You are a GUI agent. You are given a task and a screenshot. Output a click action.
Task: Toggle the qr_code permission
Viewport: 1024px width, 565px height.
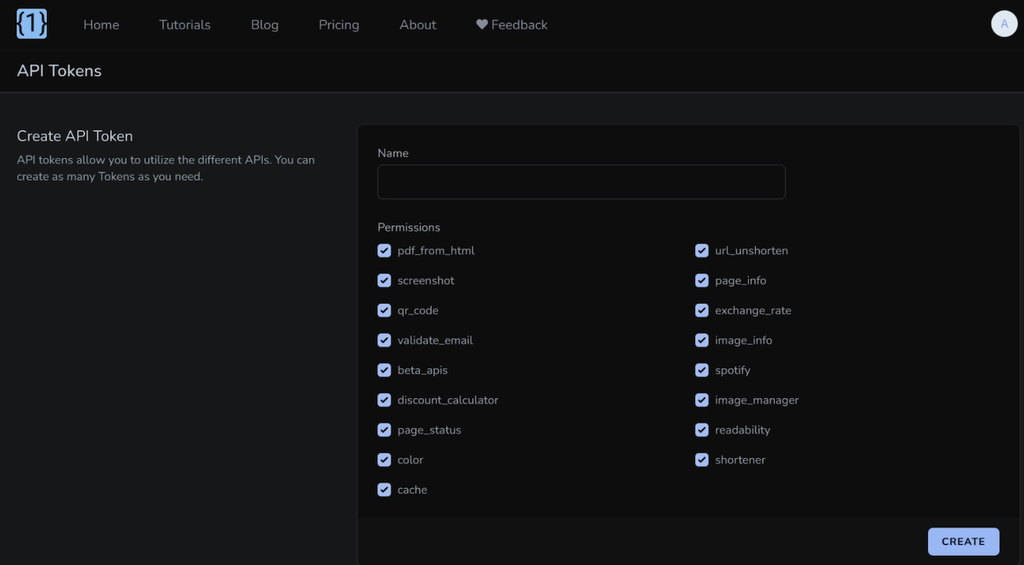coord(384,311)
